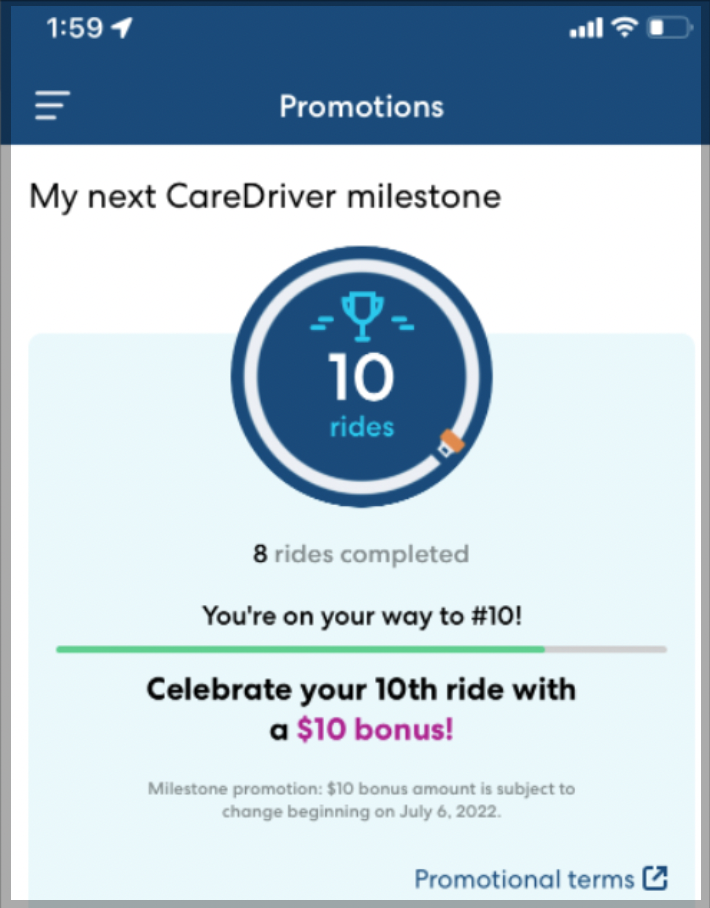Tap the cellular signal bars
This screenshot has height=908, width=710.
coord(585,30)
